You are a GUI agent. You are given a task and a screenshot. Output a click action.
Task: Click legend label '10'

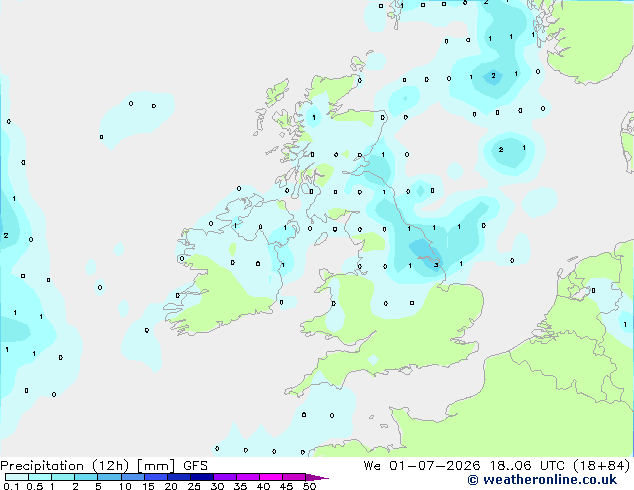pyautogui.click(x=125, y=486)
